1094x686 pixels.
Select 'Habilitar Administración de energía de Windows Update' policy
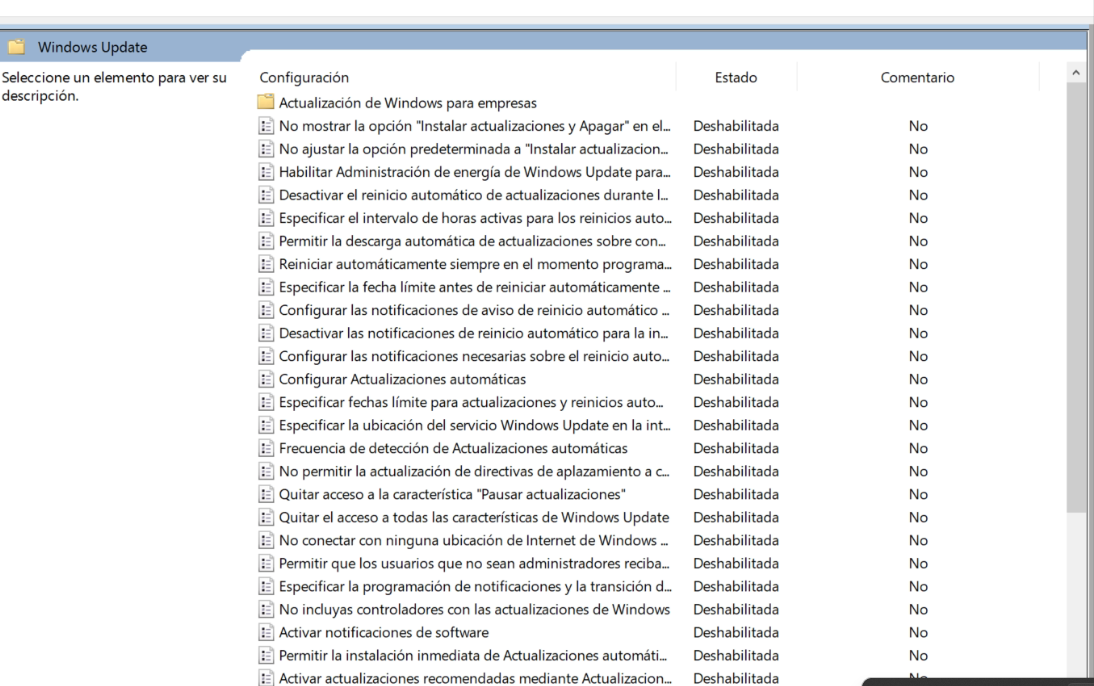(473, 172)
